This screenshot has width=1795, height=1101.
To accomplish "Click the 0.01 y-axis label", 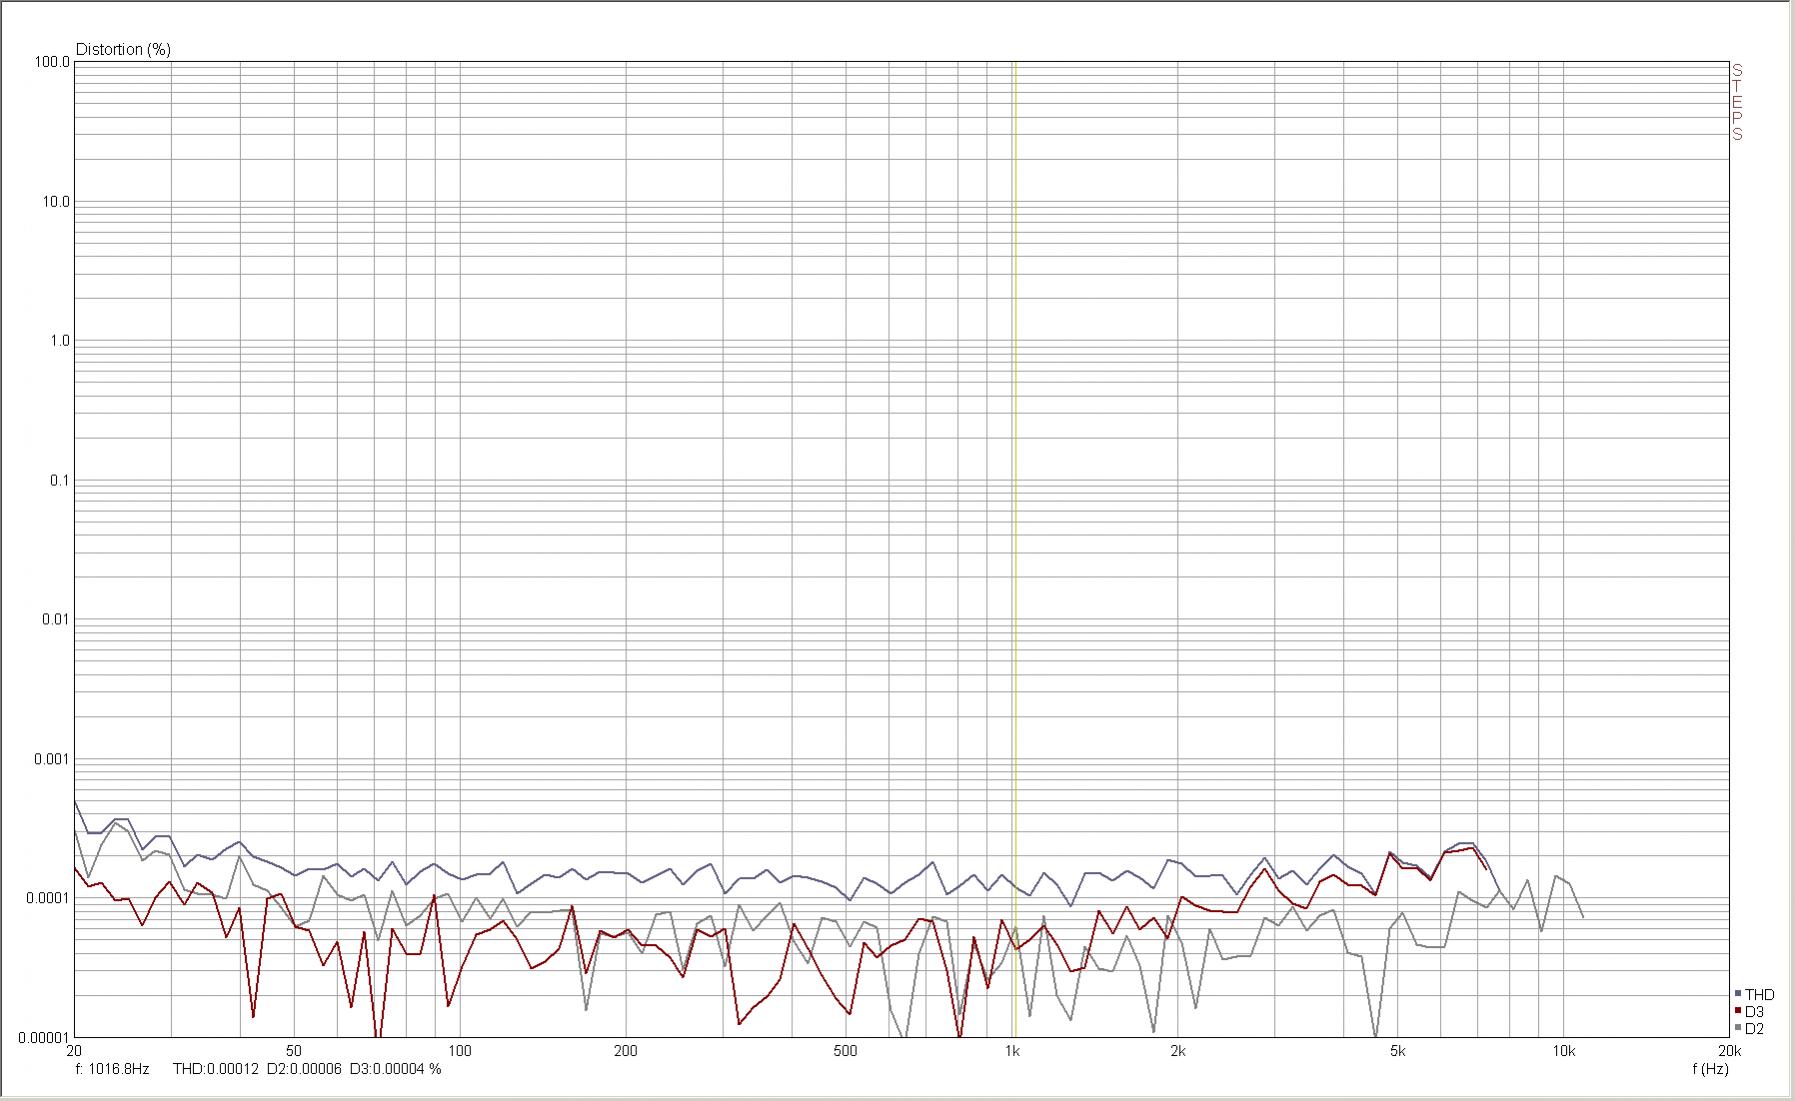I will pos(55,620).
